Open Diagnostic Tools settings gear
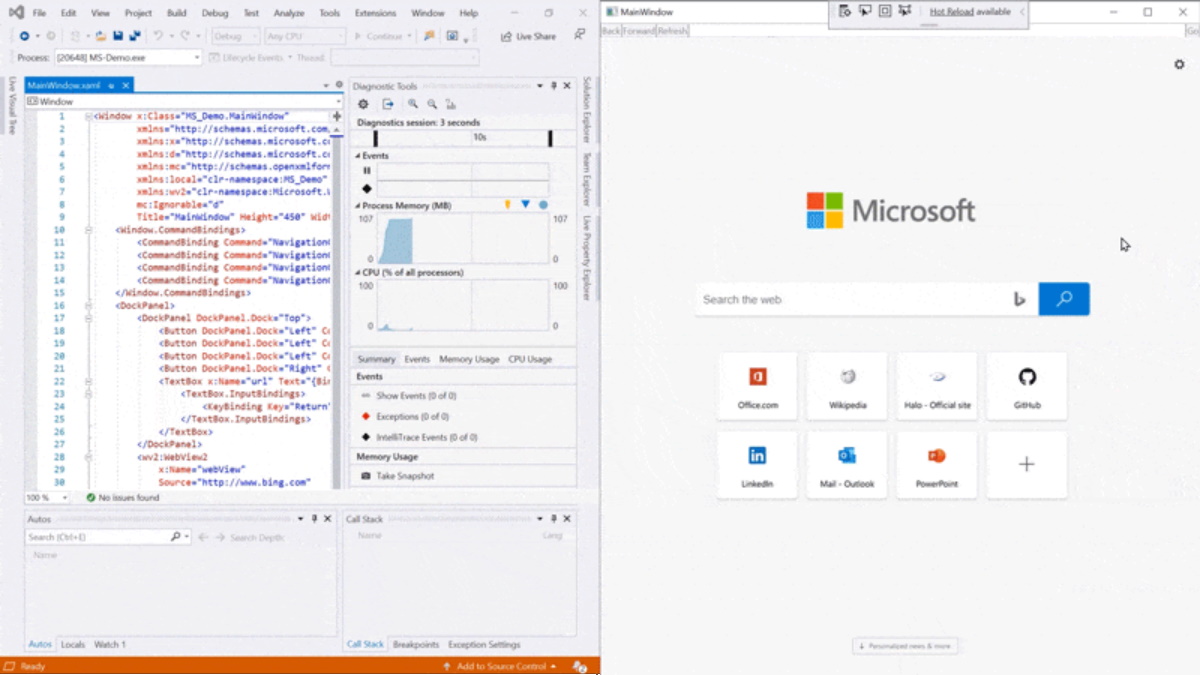 tap(362, 104)
